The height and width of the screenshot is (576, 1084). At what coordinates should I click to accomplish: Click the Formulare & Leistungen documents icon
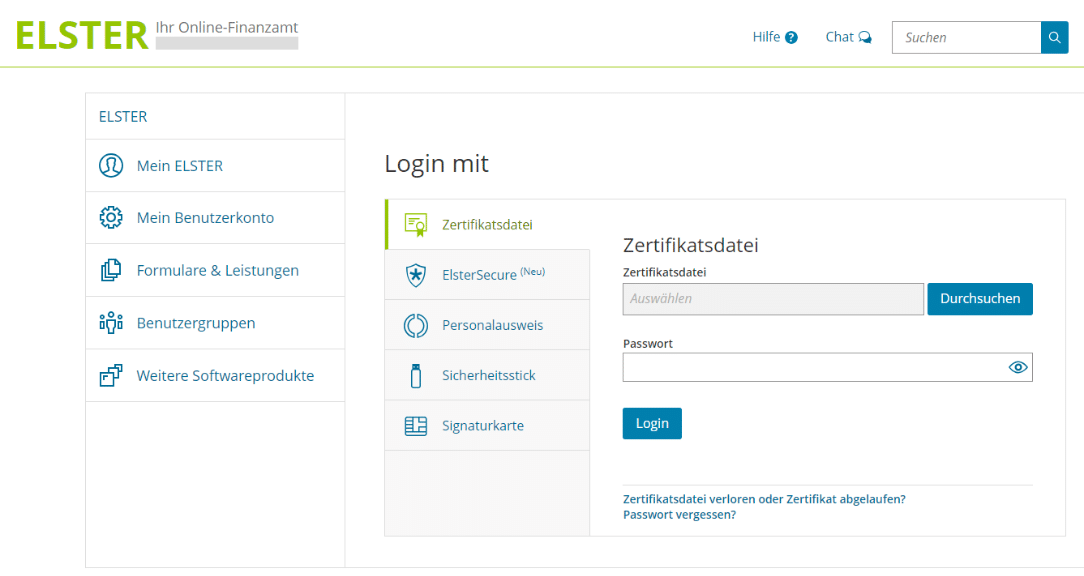(110, 271)
